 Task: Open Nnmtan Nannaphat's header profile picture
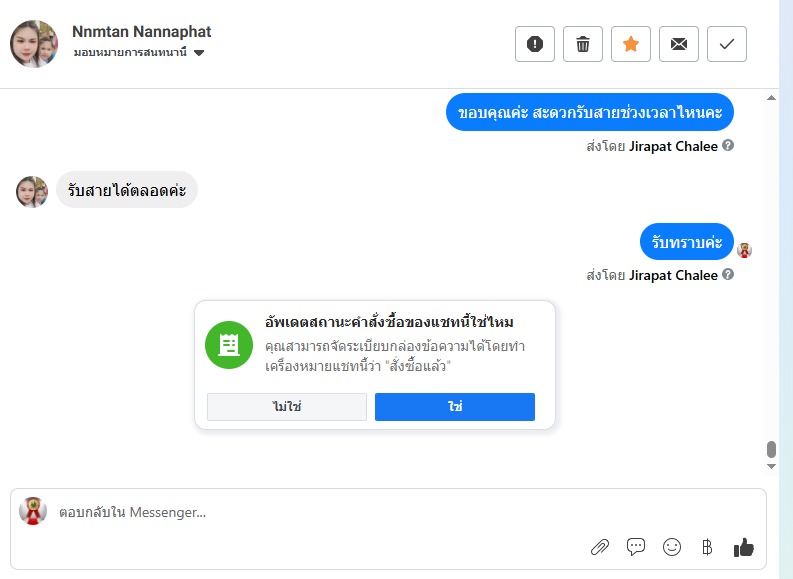(x=33, y=44)
